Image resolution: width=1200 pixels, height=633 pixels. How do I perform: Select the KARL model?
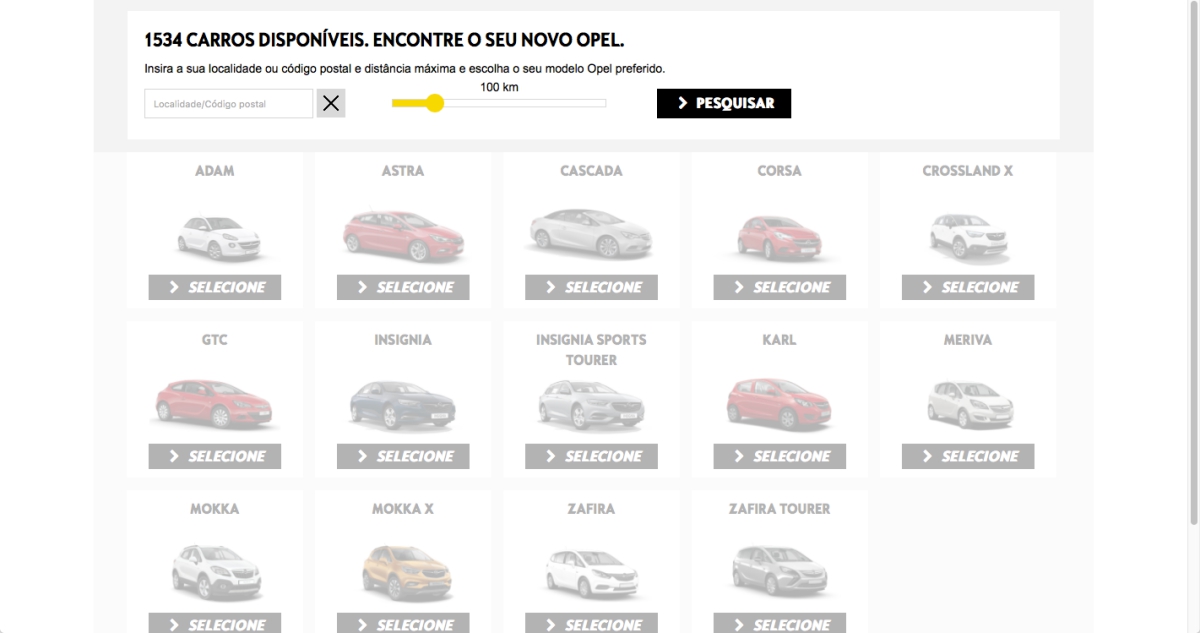[779, 456]
